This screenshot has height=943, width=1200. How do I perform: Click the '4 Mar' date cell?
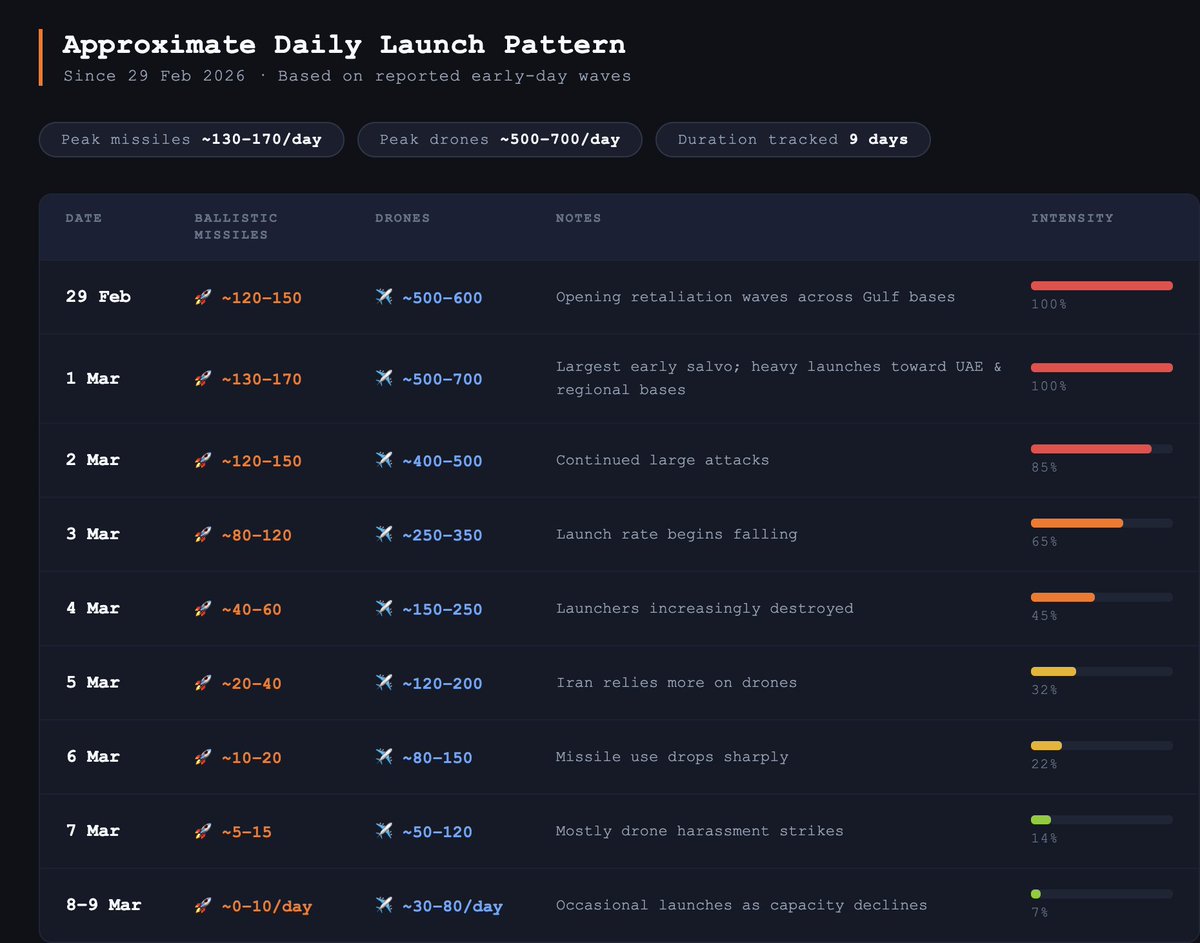[x=92, y=608]
